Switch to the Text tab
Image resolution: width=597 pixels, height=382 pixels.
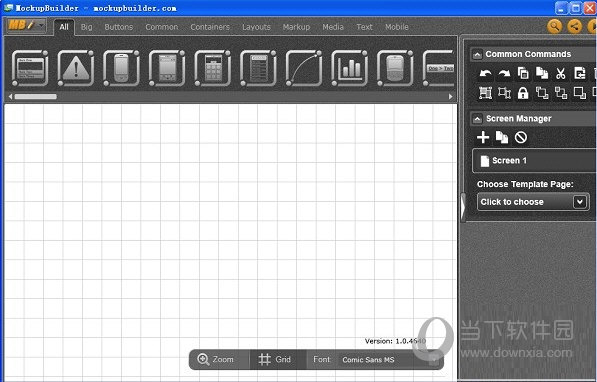click(364, 27)
